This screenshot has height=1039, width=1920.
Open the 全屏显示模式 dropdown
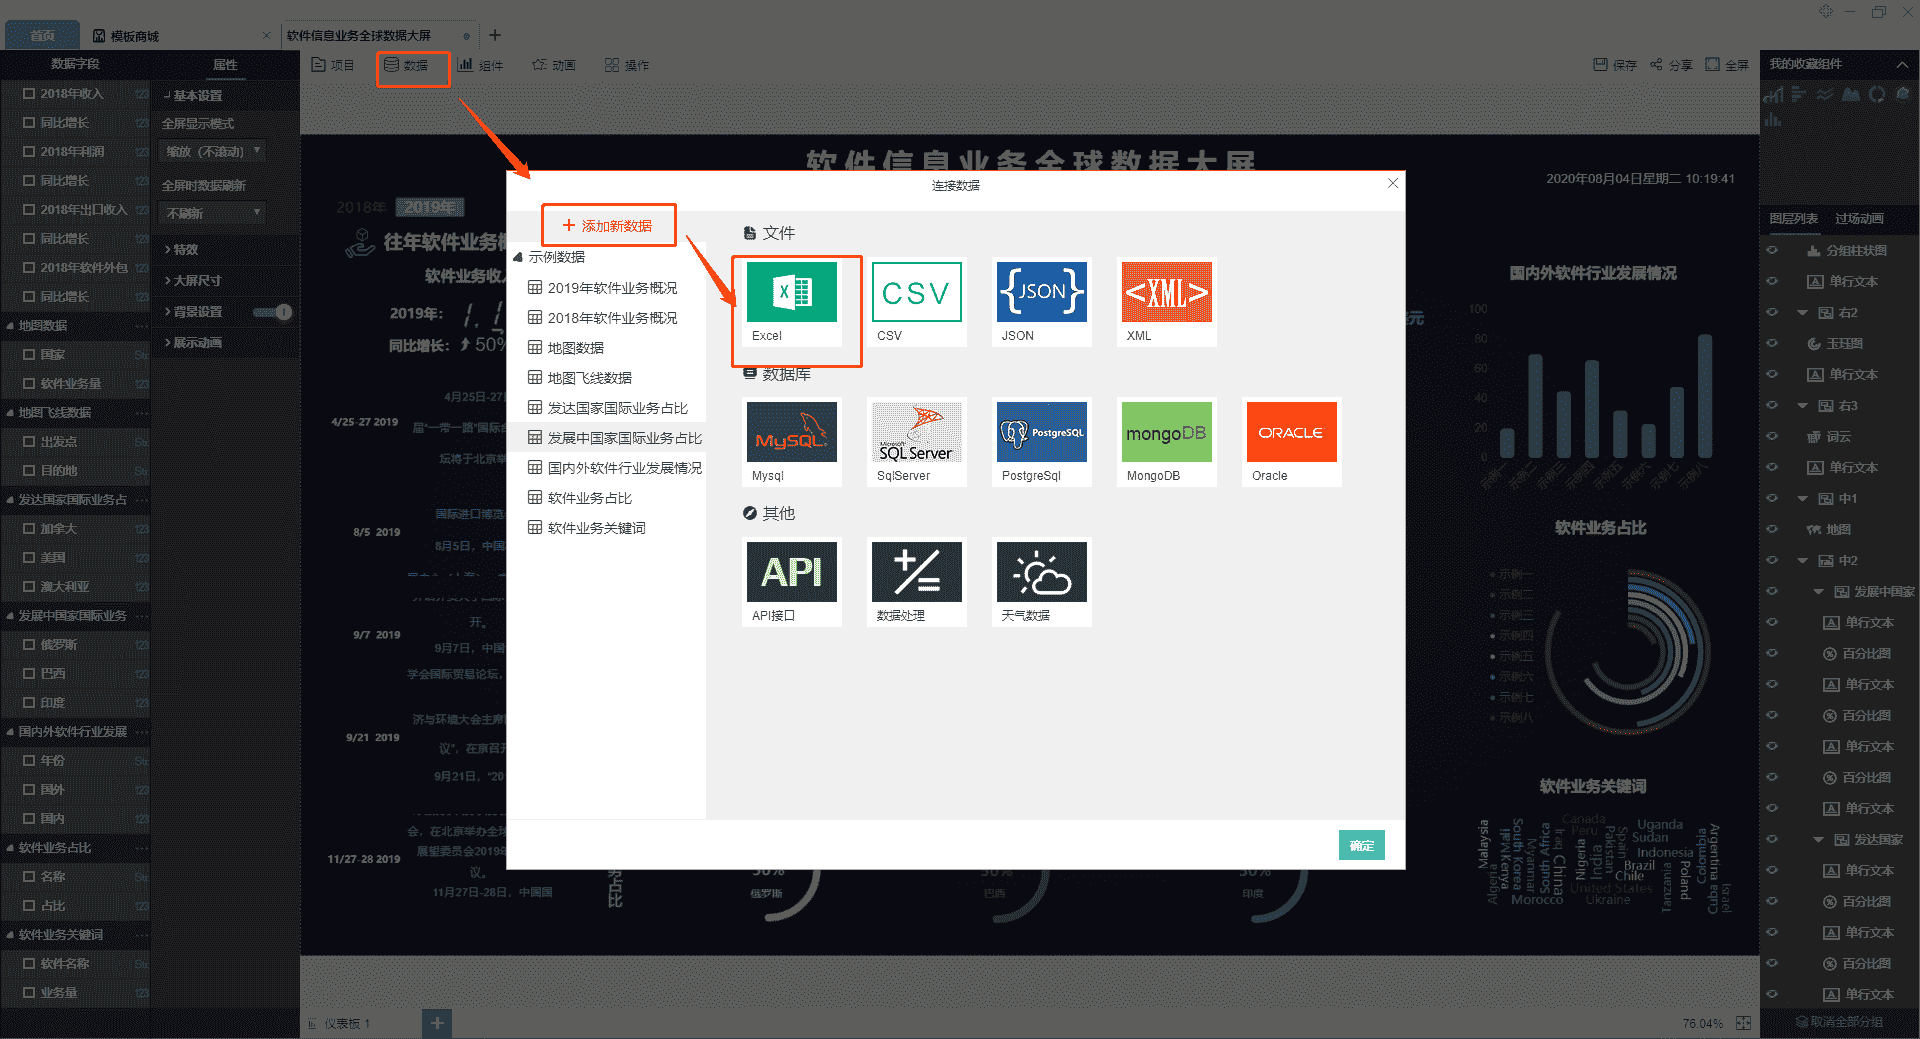(x=214, y=152)
